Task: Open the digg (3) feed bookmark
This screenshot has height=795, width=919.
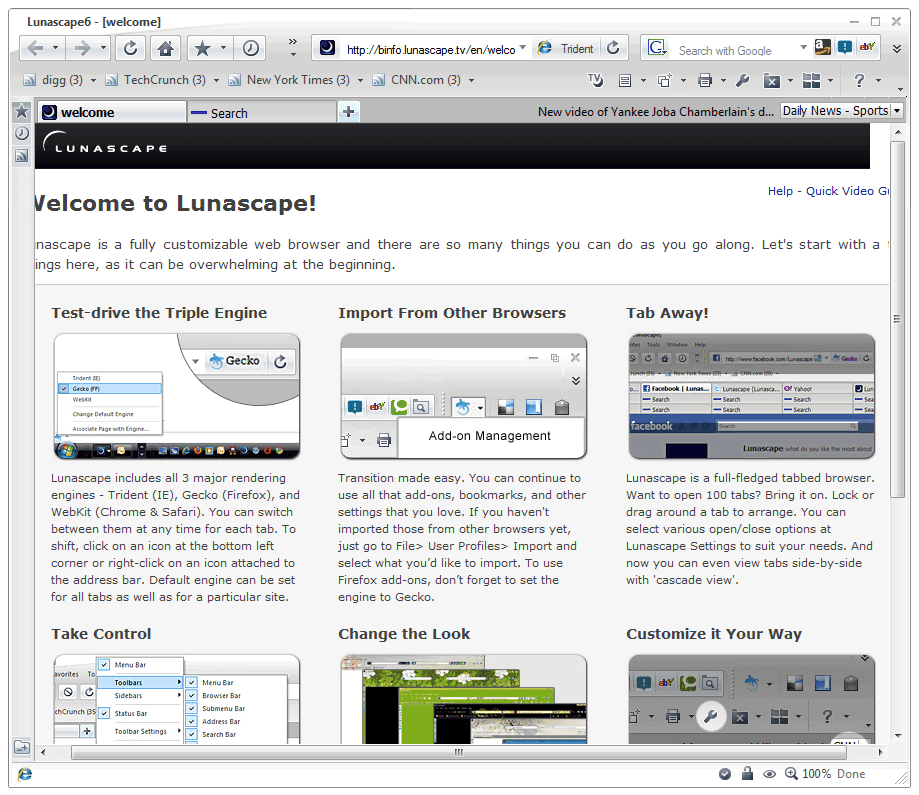Action: [x=53, y=80]
